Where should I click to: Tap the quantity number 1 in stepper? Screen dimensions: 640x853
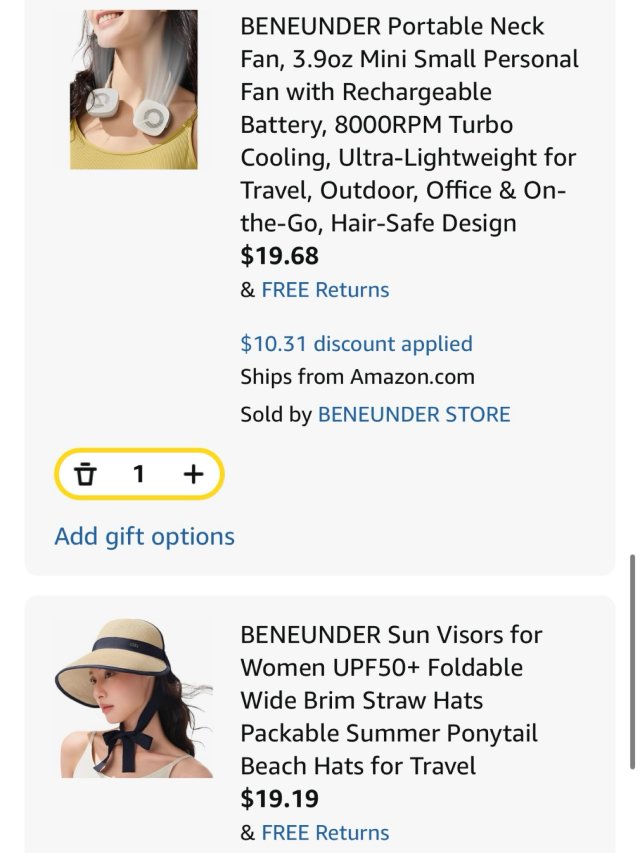(139, 474)
